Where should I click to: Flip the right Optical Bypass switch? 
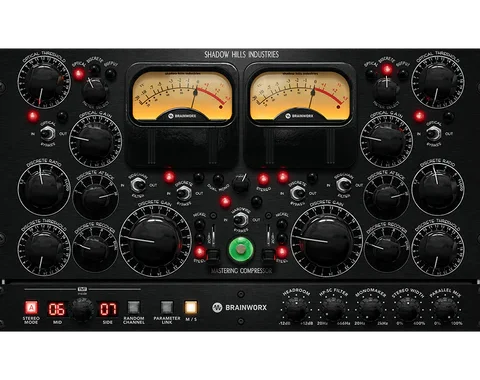click(x=433, y=134)
